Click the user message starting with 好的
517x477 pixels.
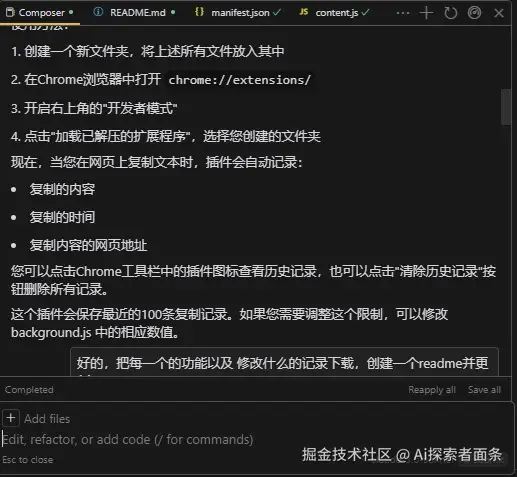click(284, 363)
